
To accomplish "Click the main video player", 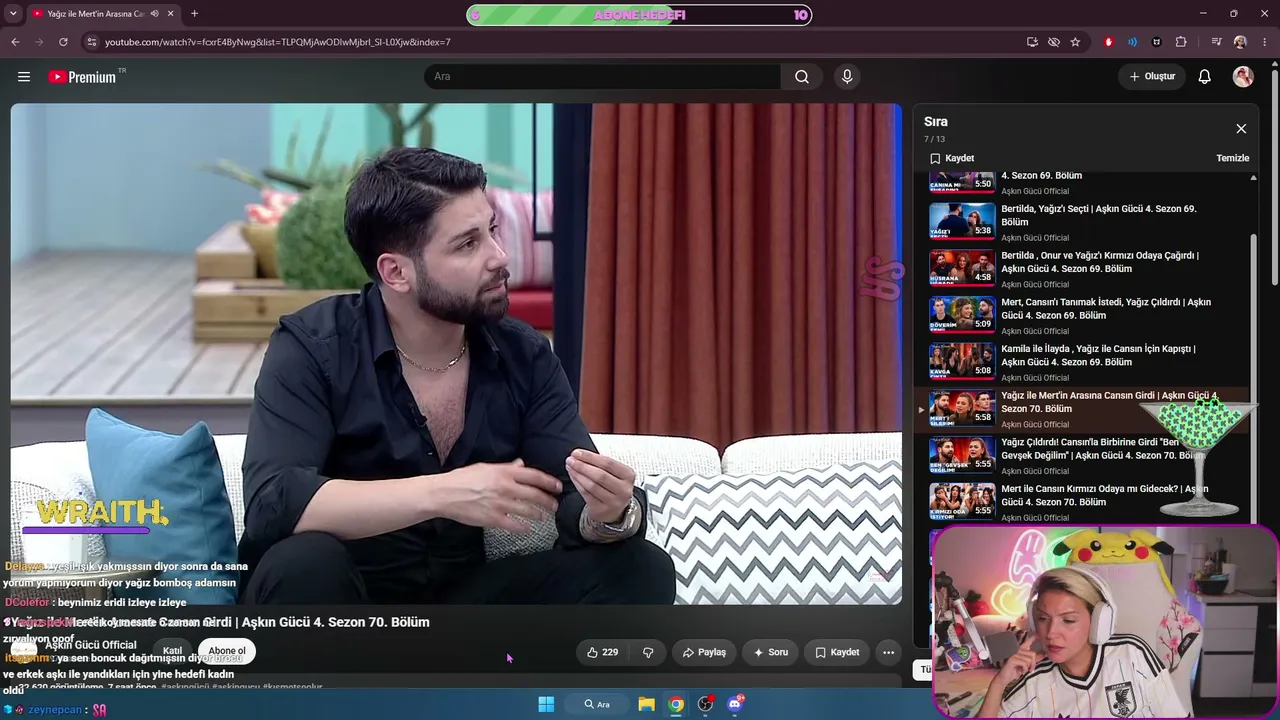I will (x=456, y=354).
